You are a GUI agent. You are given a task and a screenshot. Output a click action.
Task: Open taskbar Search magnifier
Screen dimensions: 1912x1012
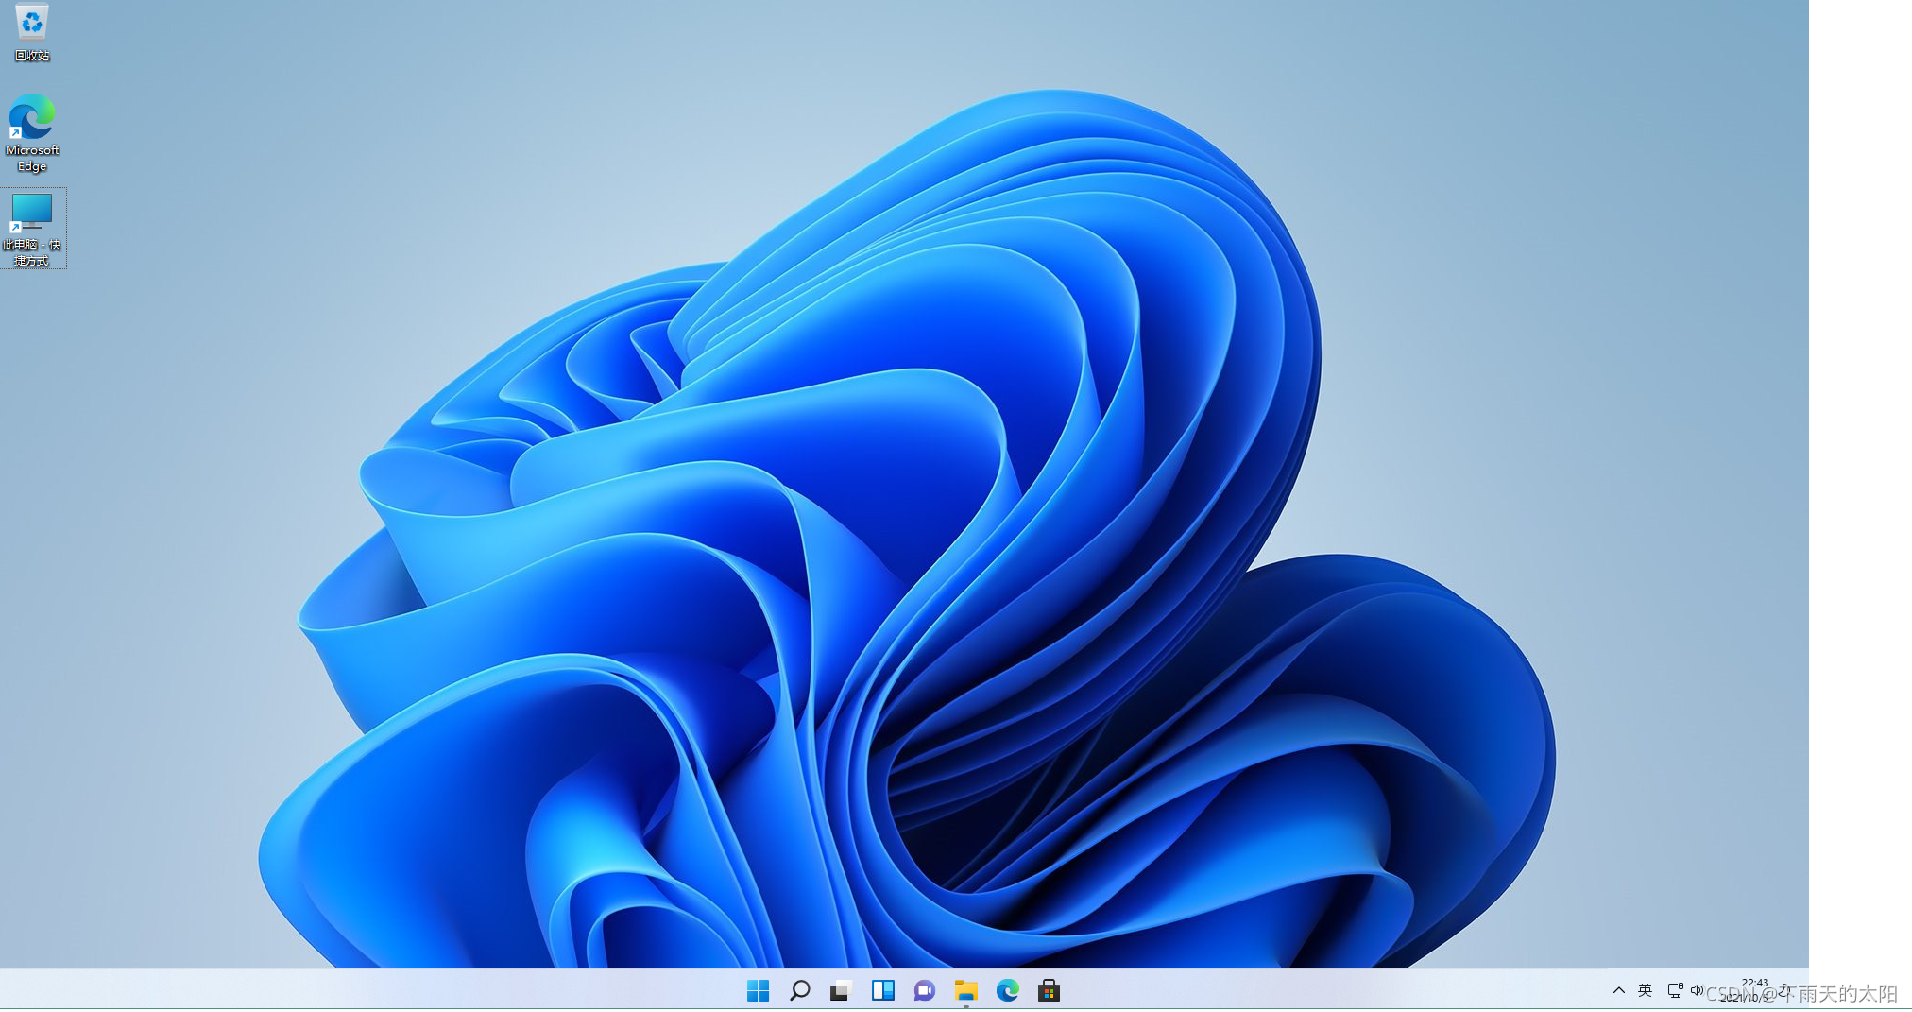800,991
